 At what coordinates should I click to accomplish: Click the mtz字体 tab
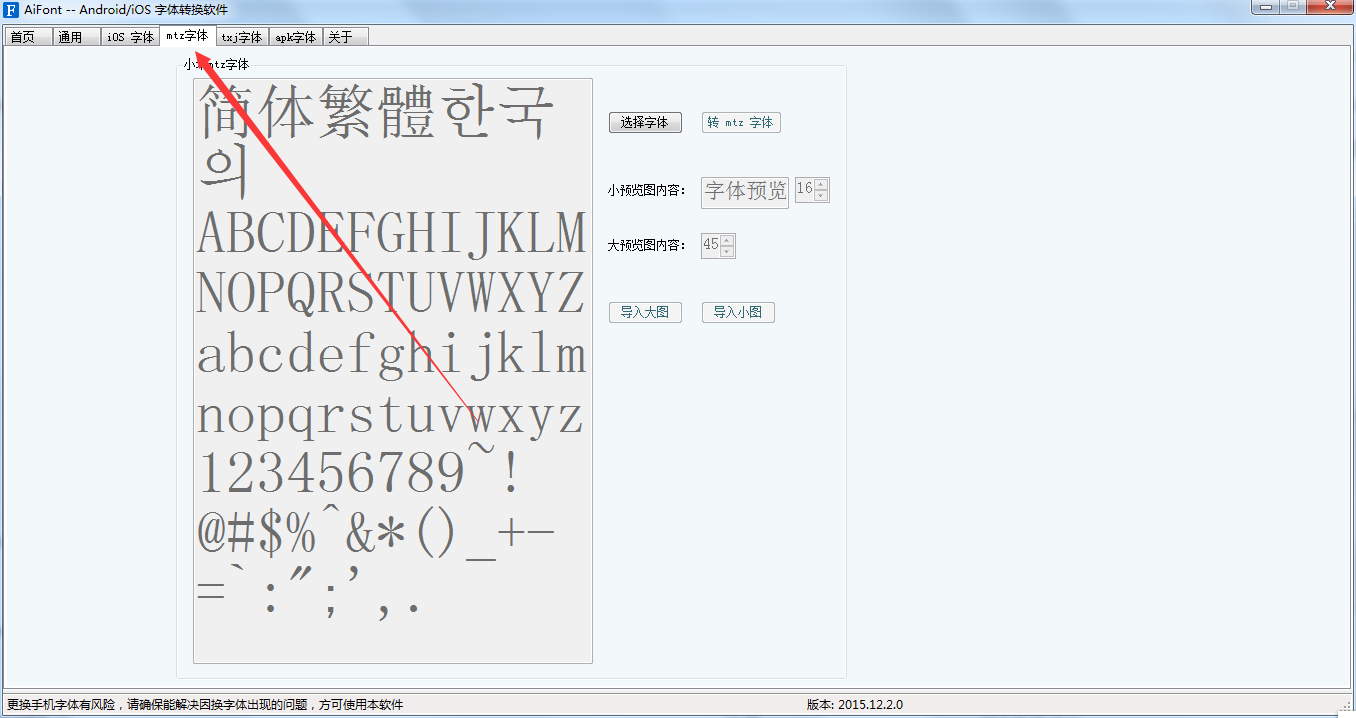(188, 36)
